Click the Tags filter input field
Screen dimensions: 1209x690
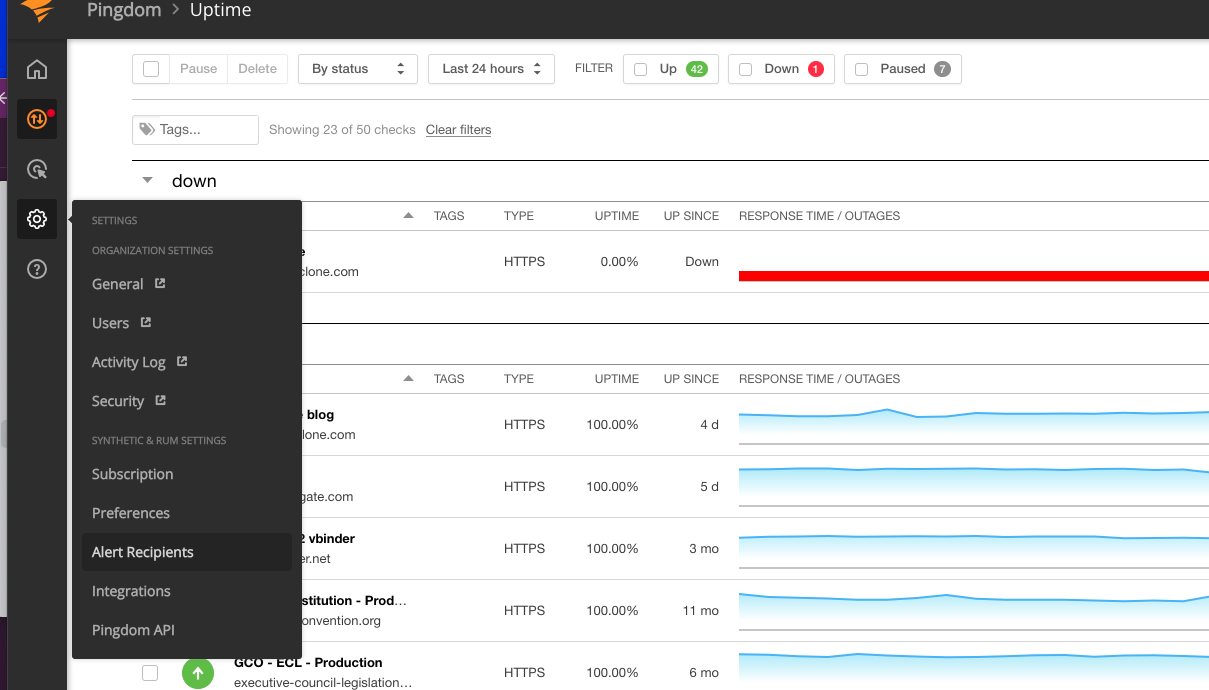point(195,130)
